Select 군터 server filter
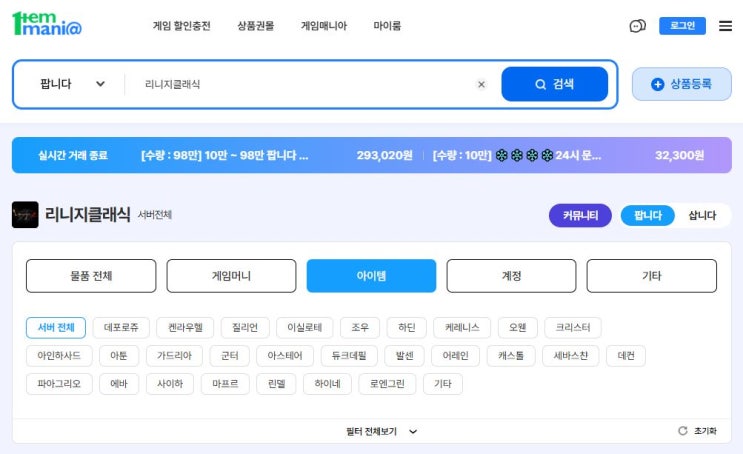This screenshot has width=743, height=454. point(230,356)
